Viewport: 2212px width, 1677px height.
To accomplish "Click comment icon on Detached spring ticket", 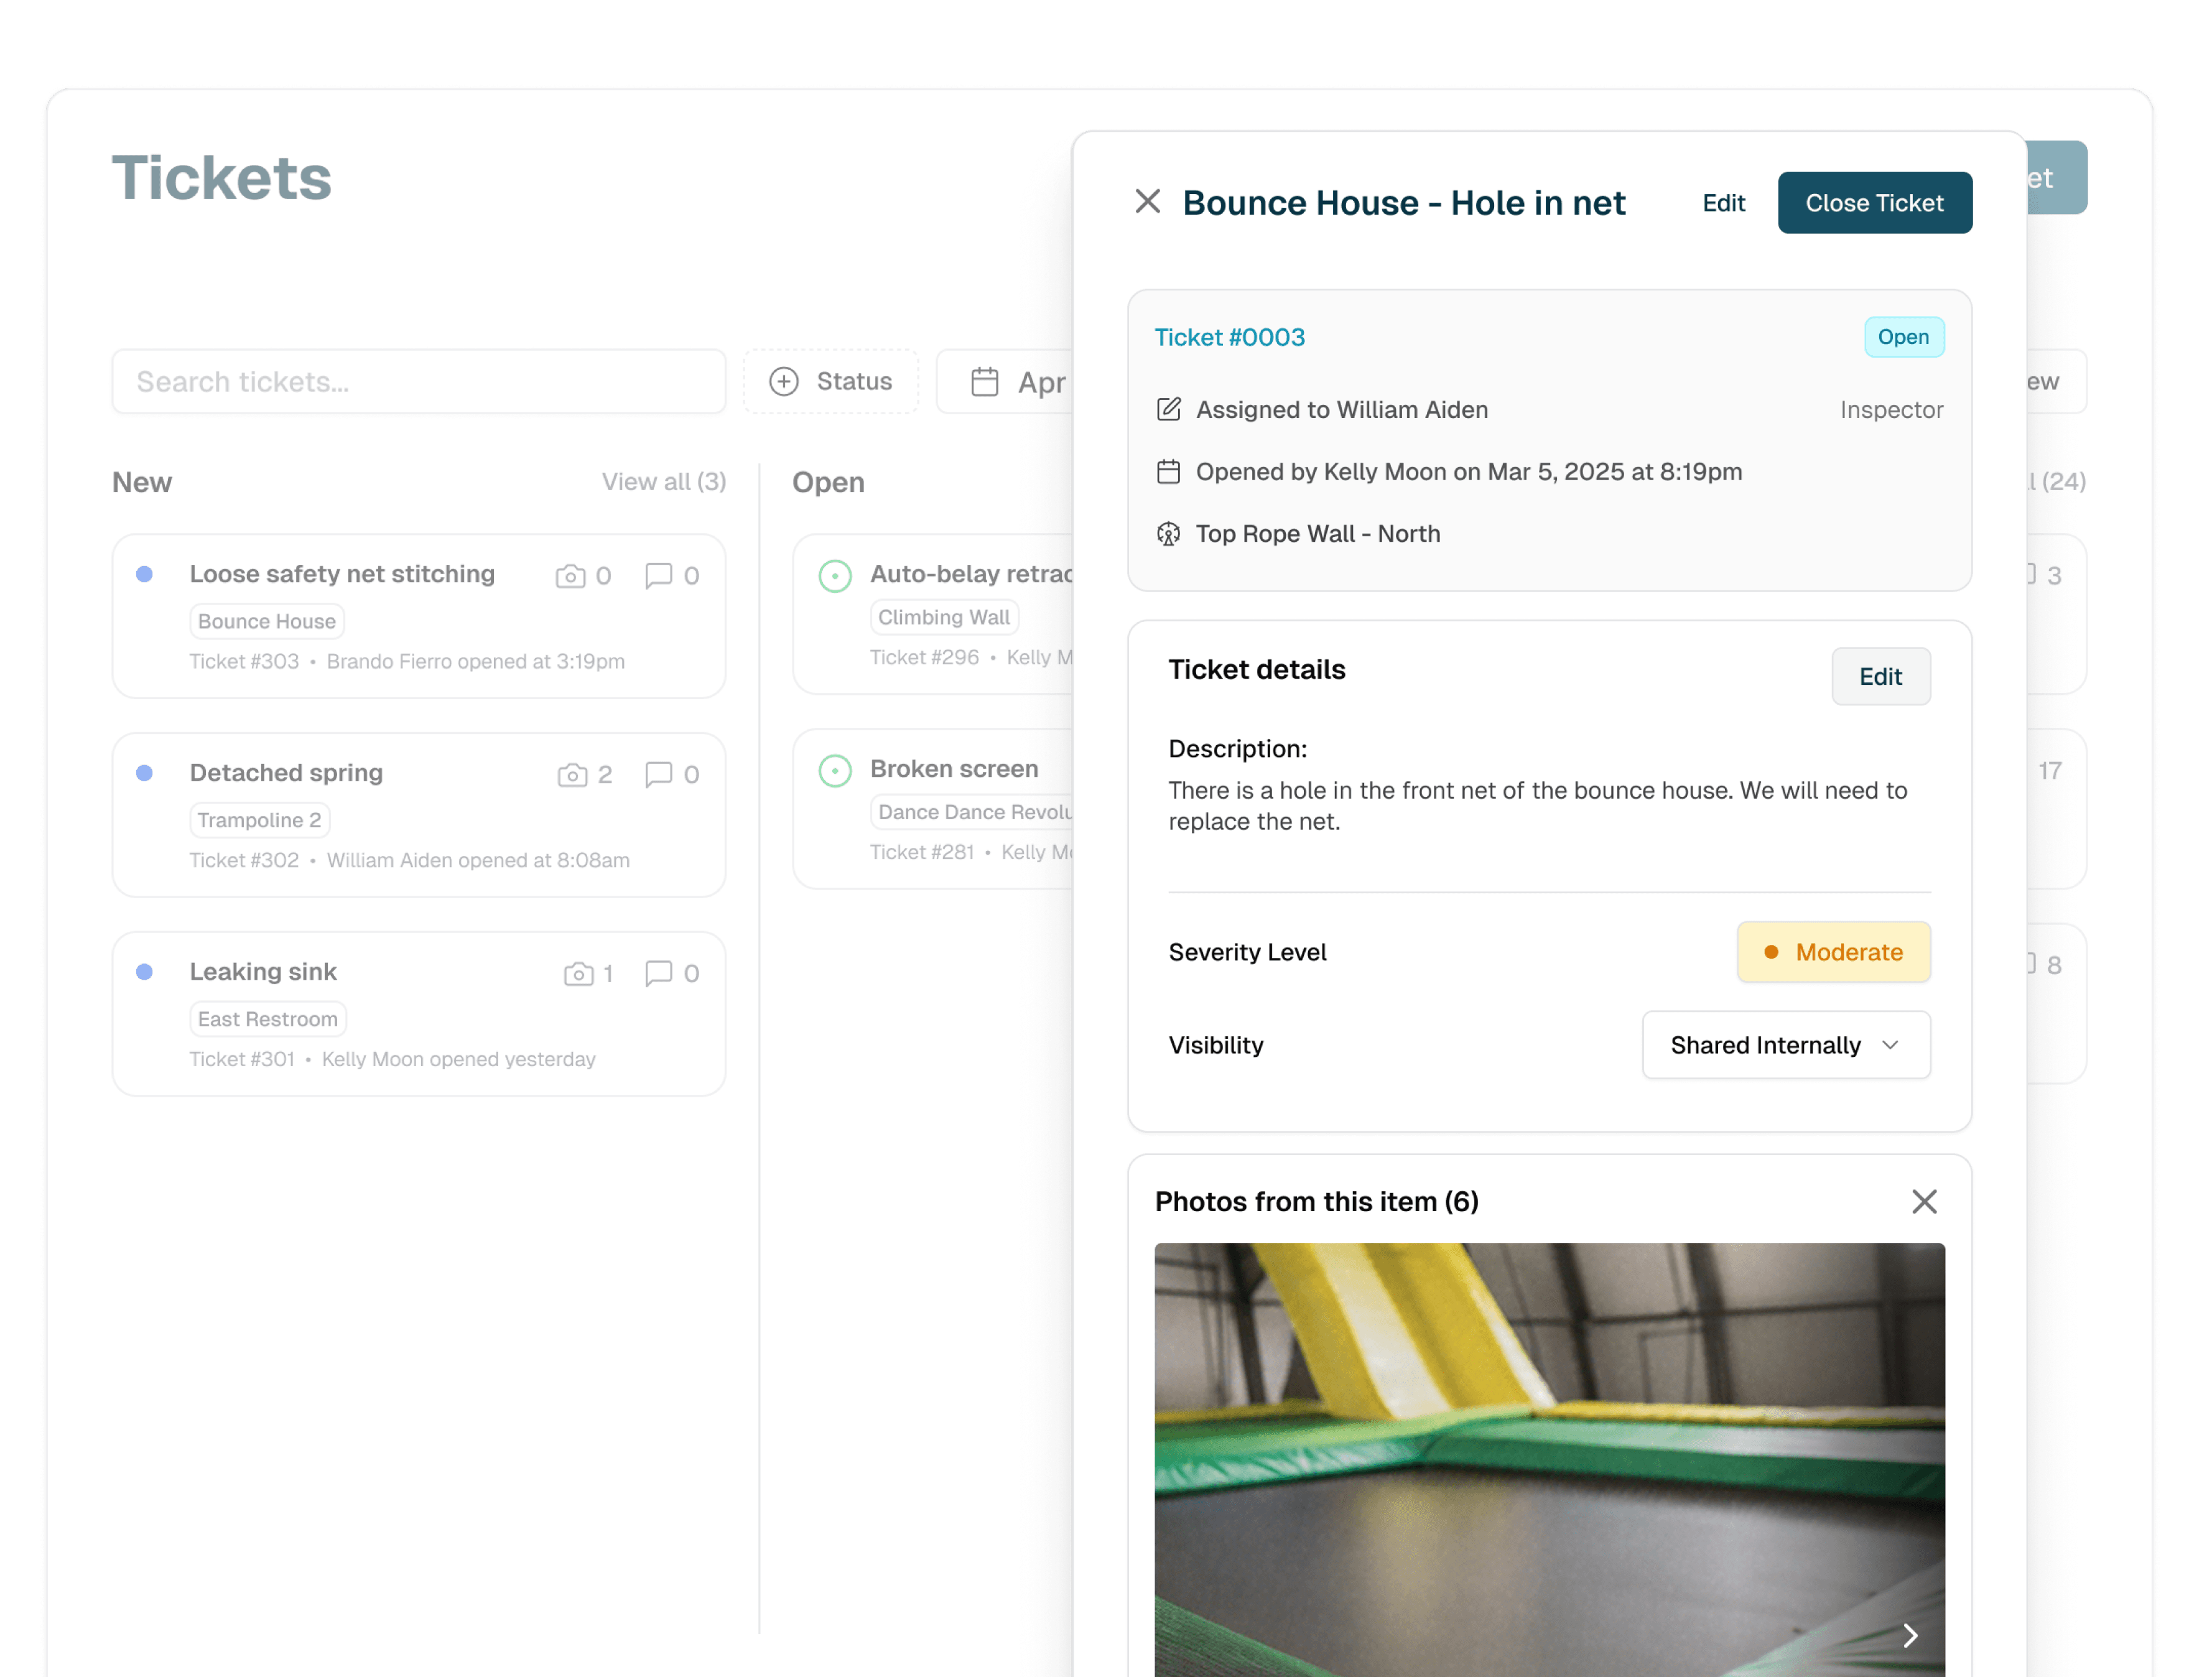I will click(658, 775).
